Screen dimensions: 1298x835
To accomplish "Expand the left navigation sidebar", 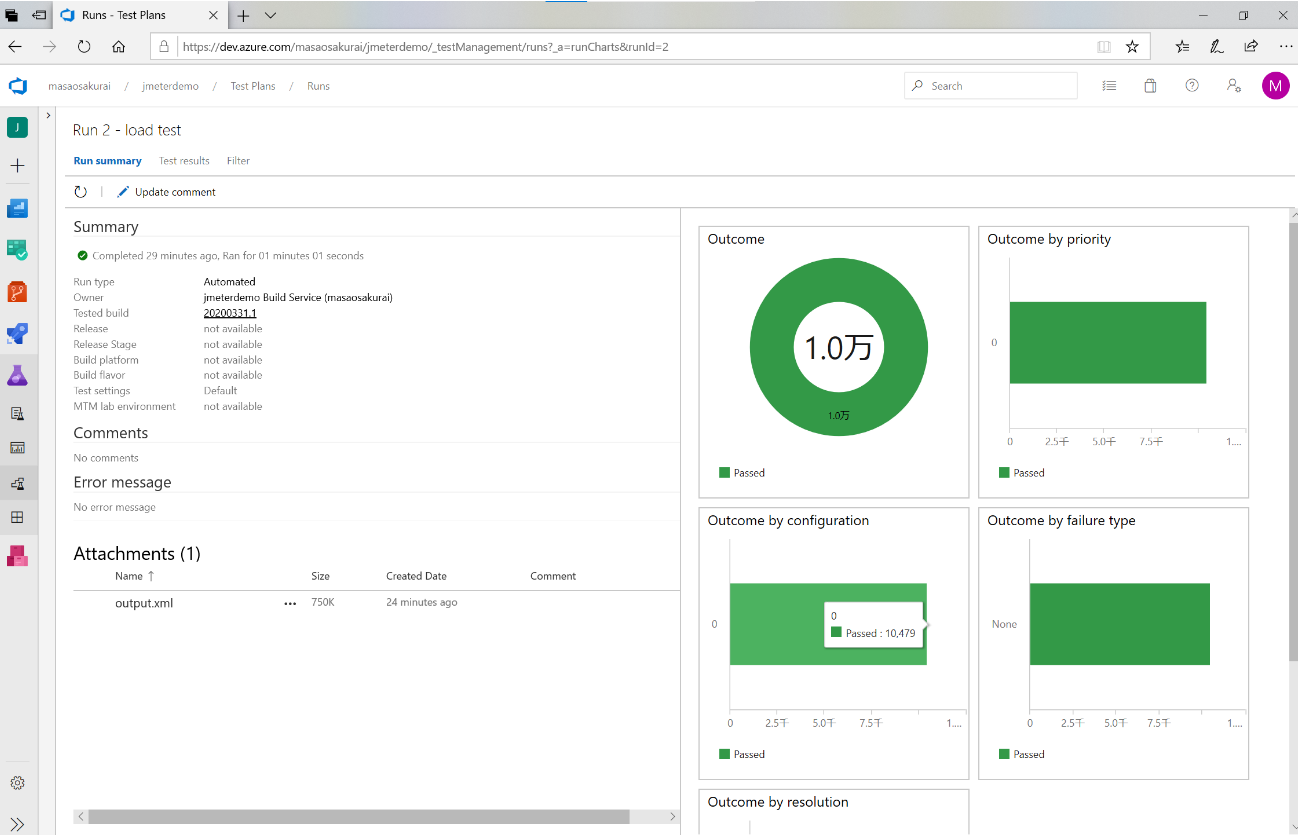I will tap(17, 823).
